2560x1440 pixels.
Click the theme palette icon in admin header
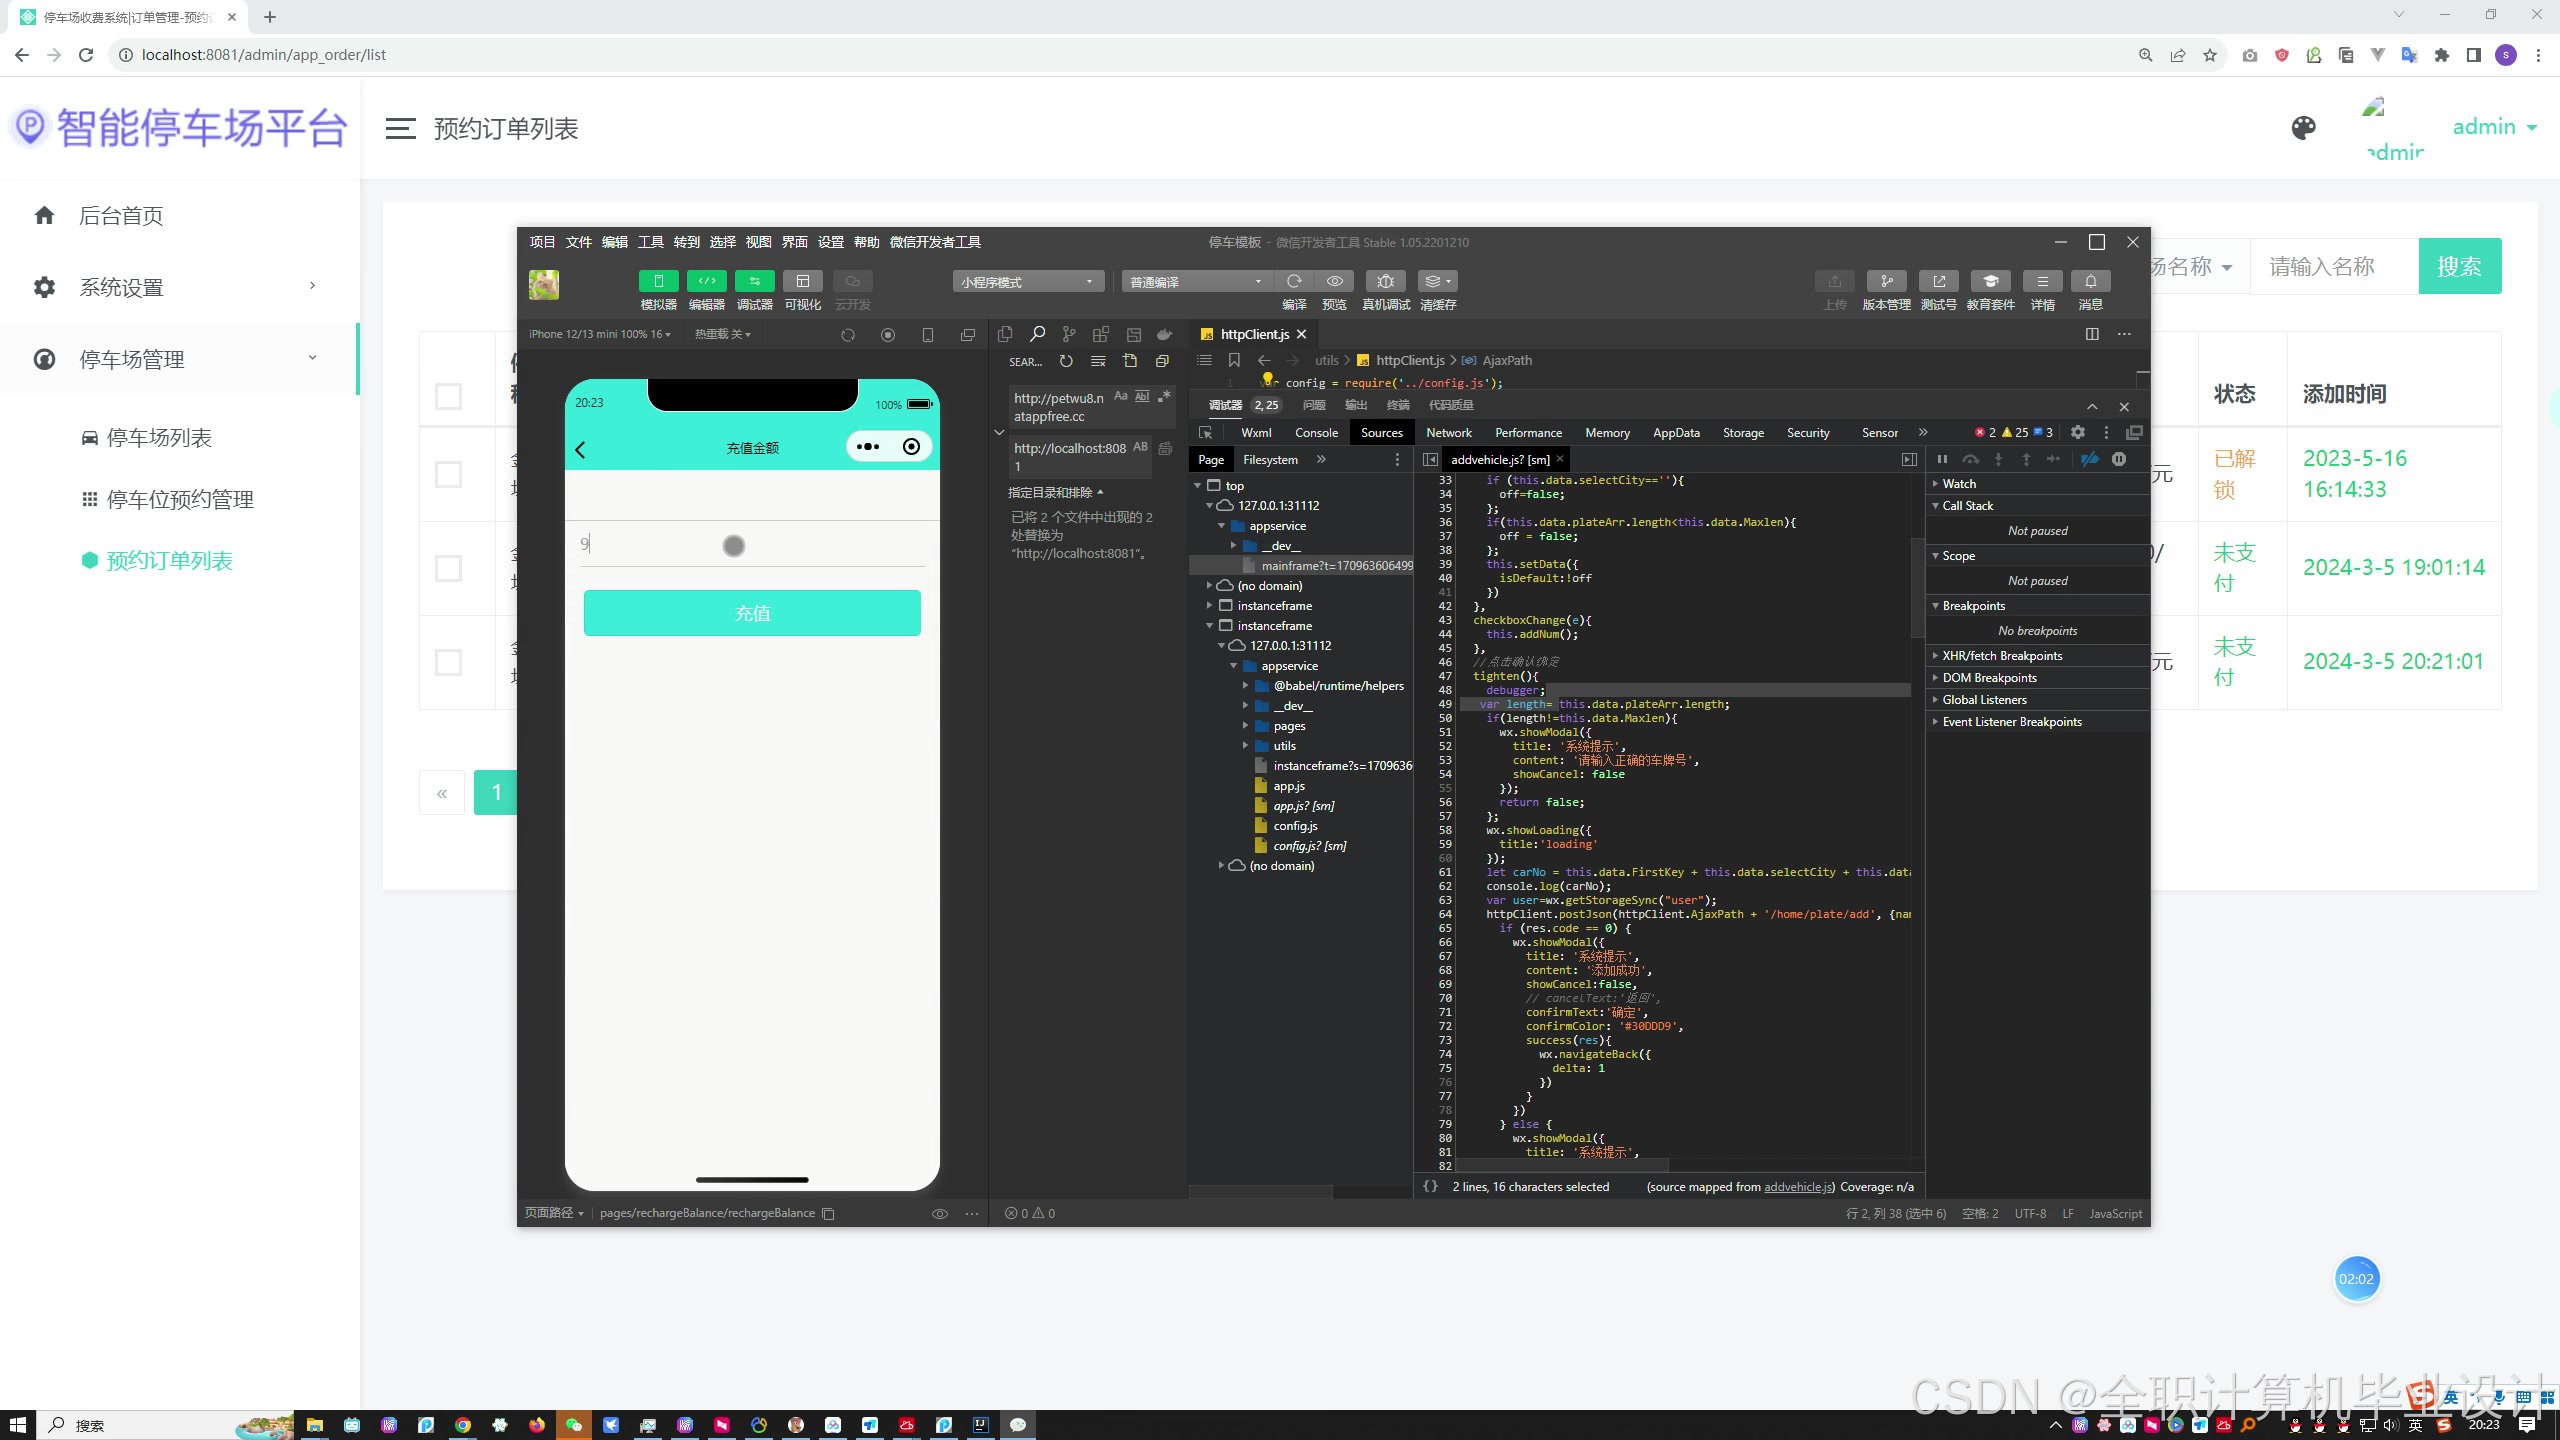pos(2303,128)
